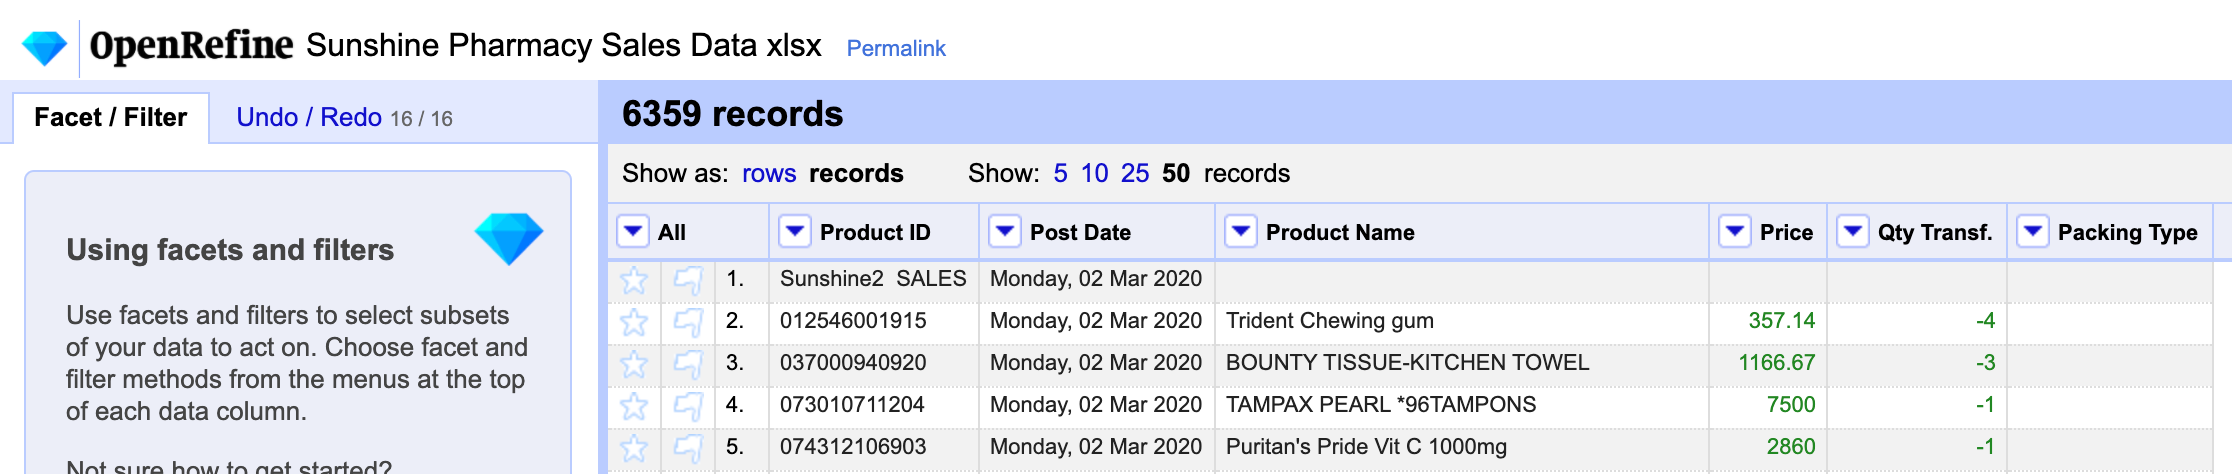Switch view to rows mode
The image size is (2232, 474).
coord(769,174)
